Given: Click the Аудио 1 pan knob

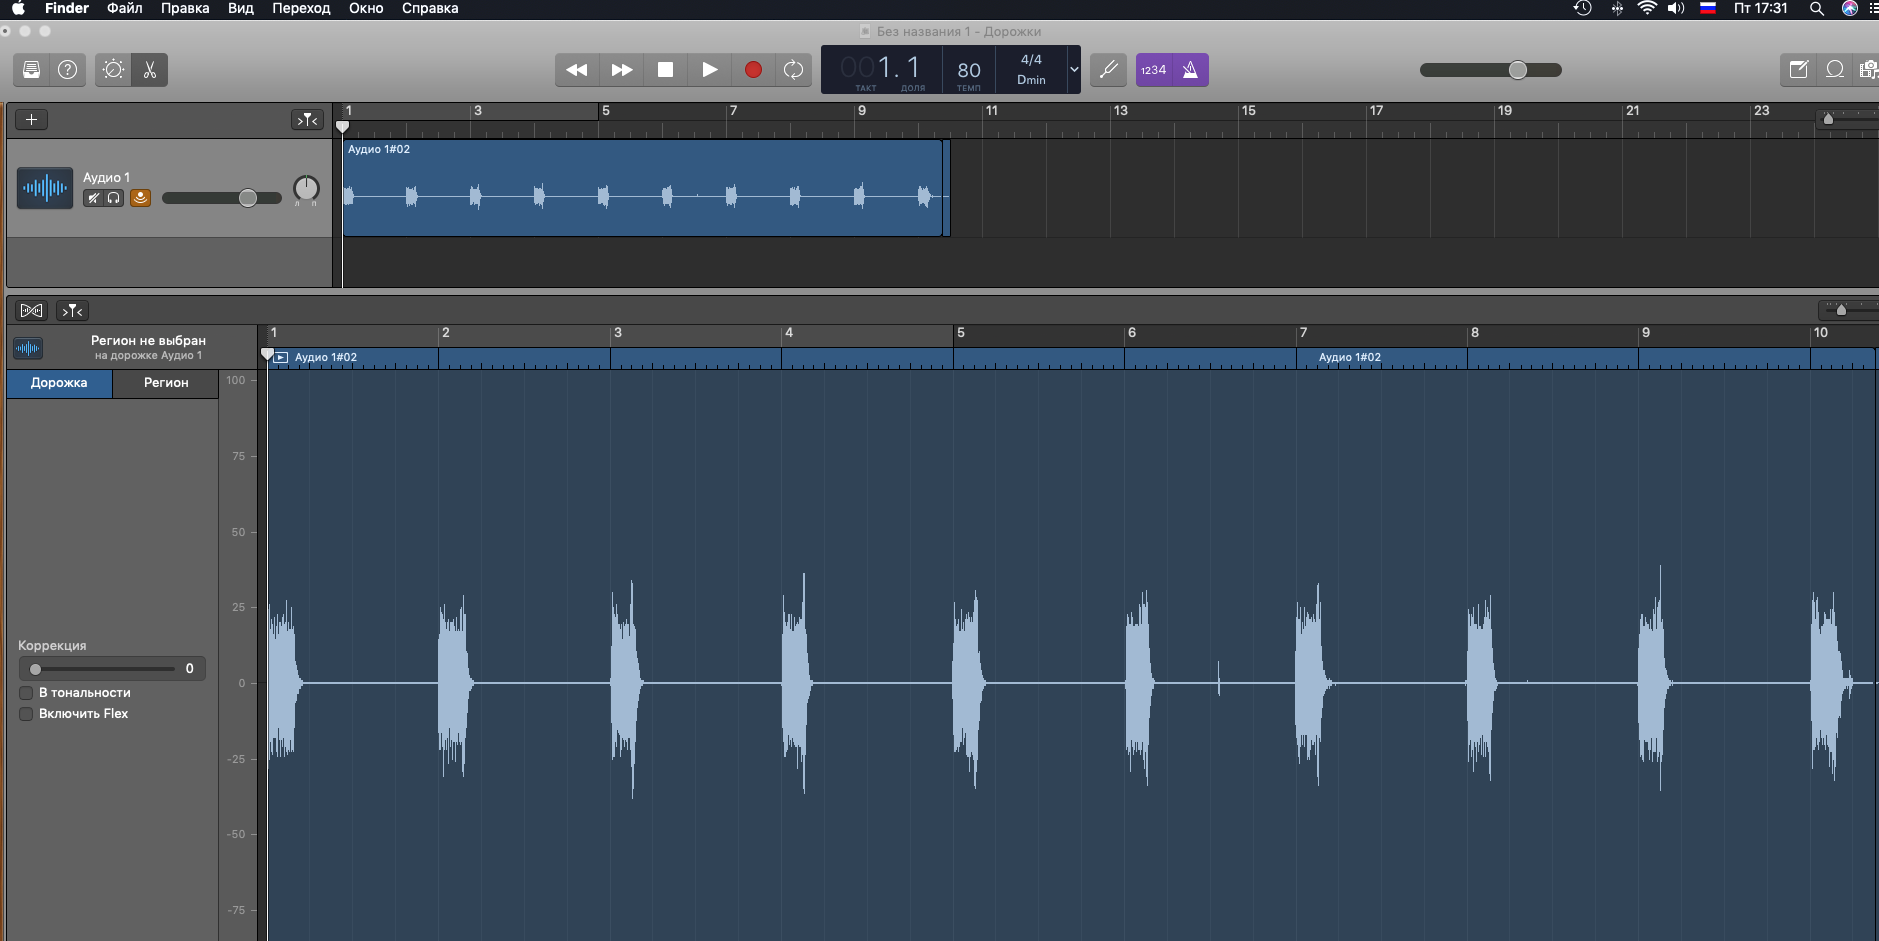Looking at the screenshot, I should point(306,188).
